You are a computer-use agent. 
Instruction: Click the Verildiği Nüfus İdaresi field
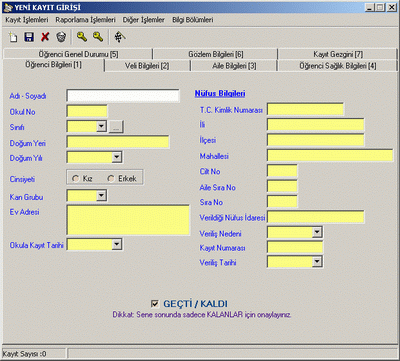click(316, 217)
